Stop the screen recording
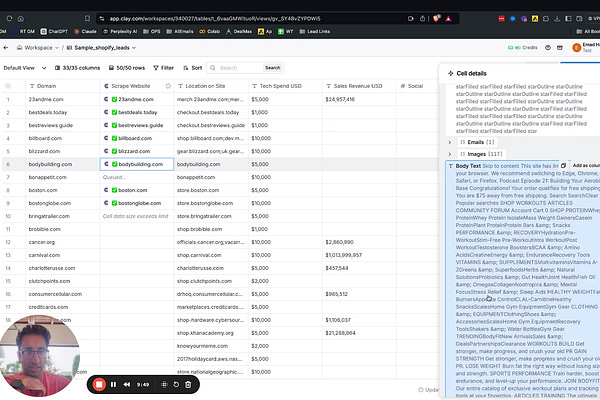The height and width of the screenshot is (400, 600). point(99,384)
